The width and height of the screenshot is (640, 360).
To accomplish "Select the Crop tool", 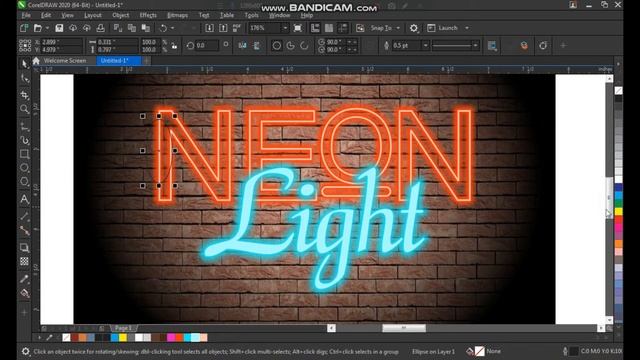I will click(24, 95).
